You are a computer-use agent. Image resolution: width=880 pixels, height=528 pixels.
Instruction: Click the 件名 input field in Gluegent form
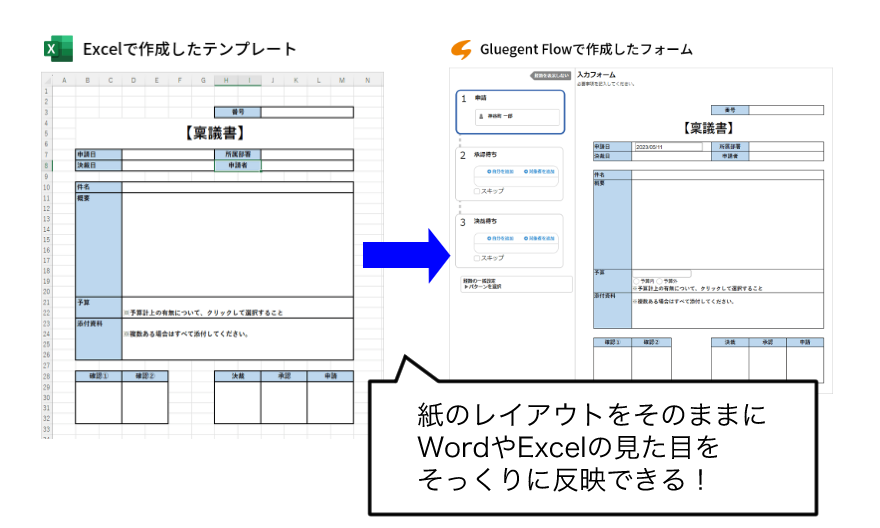click(727, 175)
